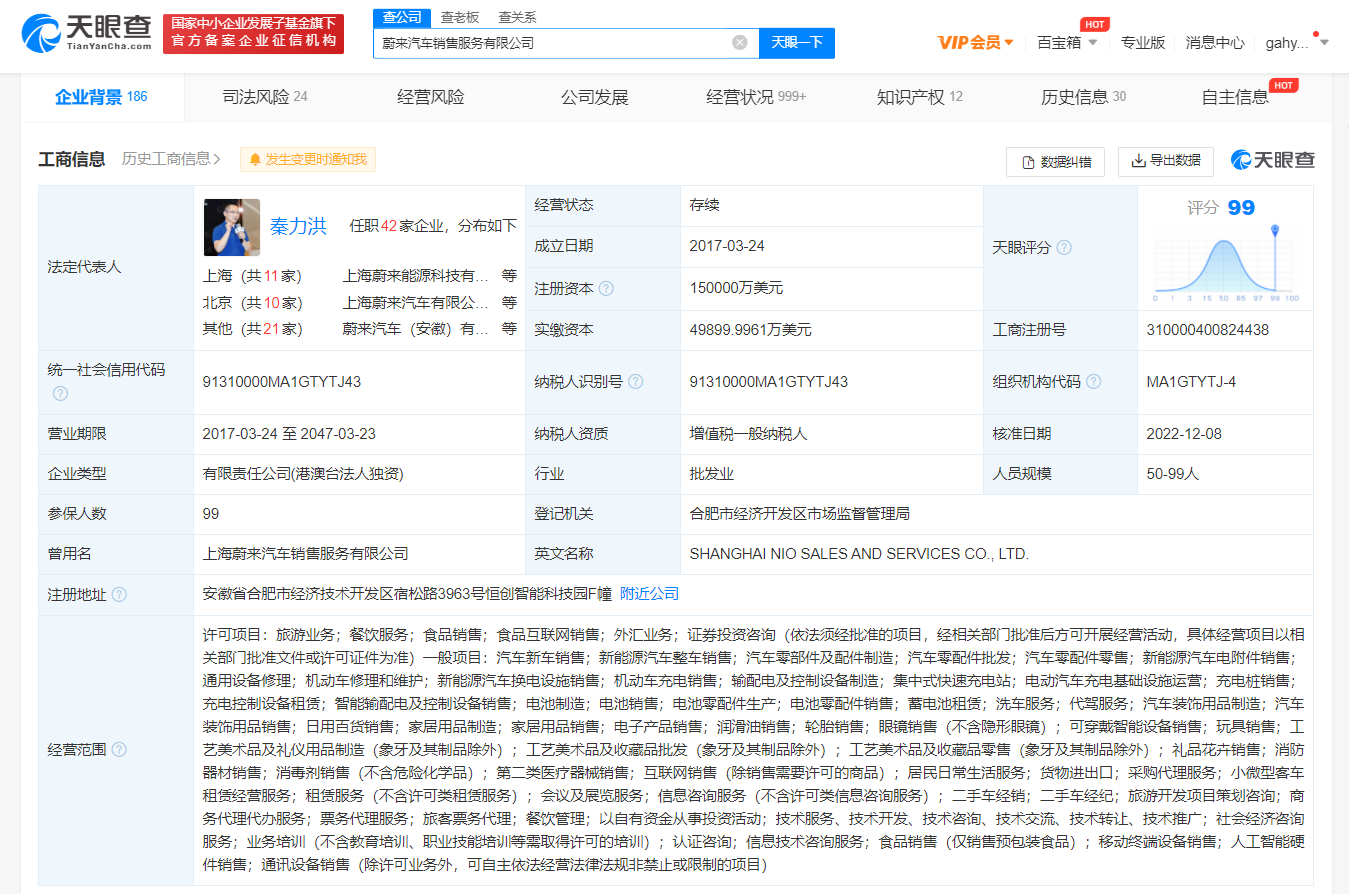Open 上海蔚来汽车有限公 company link

[x=416, y=302]
